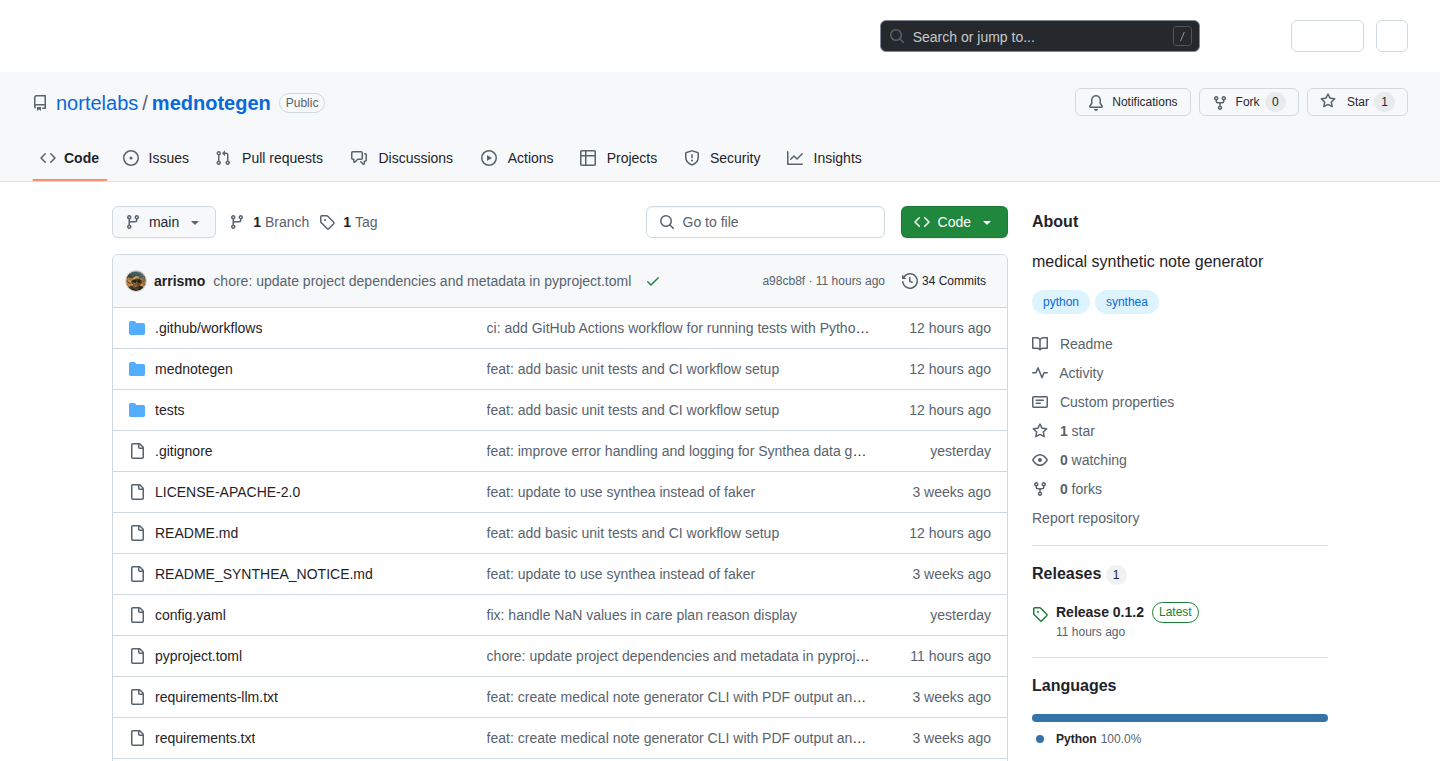Image resolution: width=1440 pixels, height=761 pixels.
Task: Open the Pull requests tab
Action: 269,158
